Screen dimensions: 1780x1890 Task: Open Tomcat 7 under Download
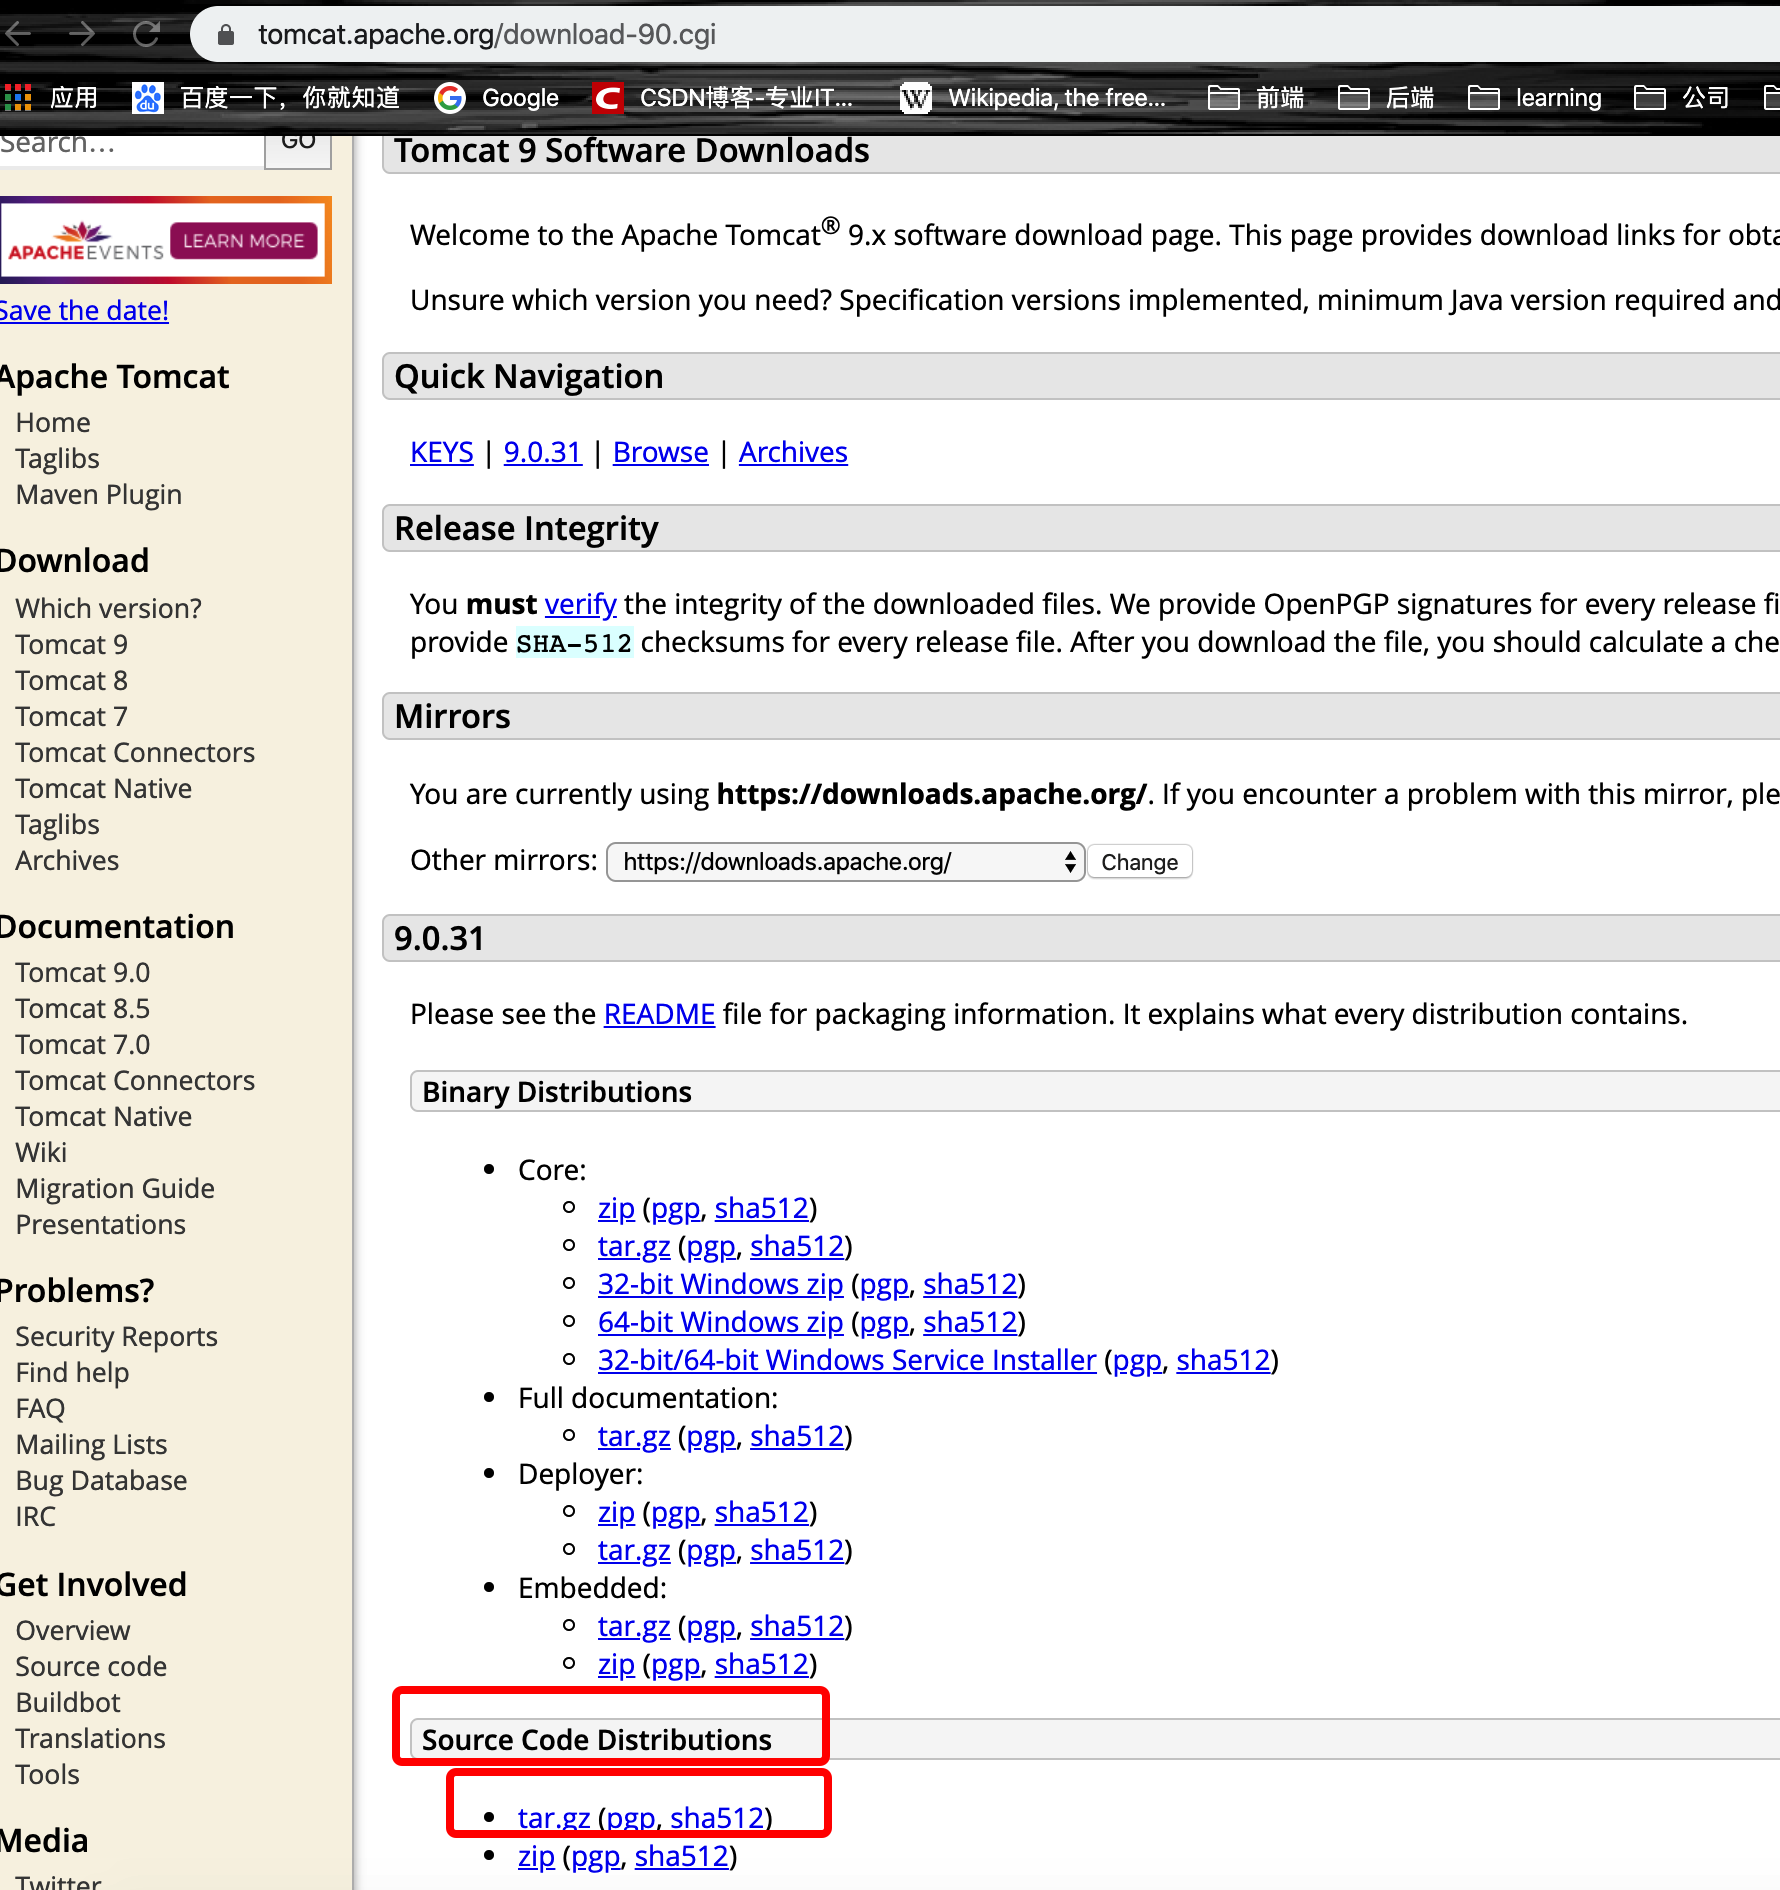[72, 716]
